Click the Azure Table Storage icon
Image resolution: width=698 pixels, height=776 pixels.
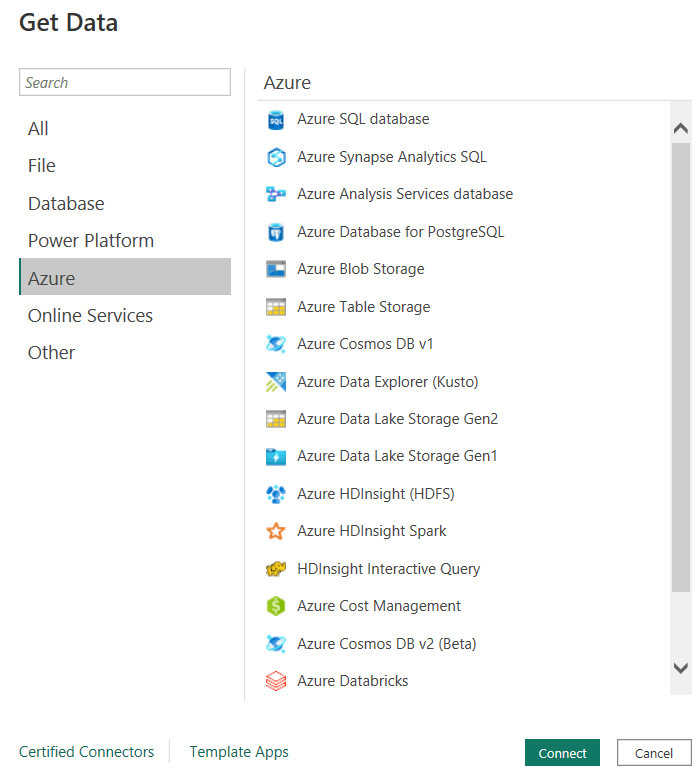coord(276,307)
